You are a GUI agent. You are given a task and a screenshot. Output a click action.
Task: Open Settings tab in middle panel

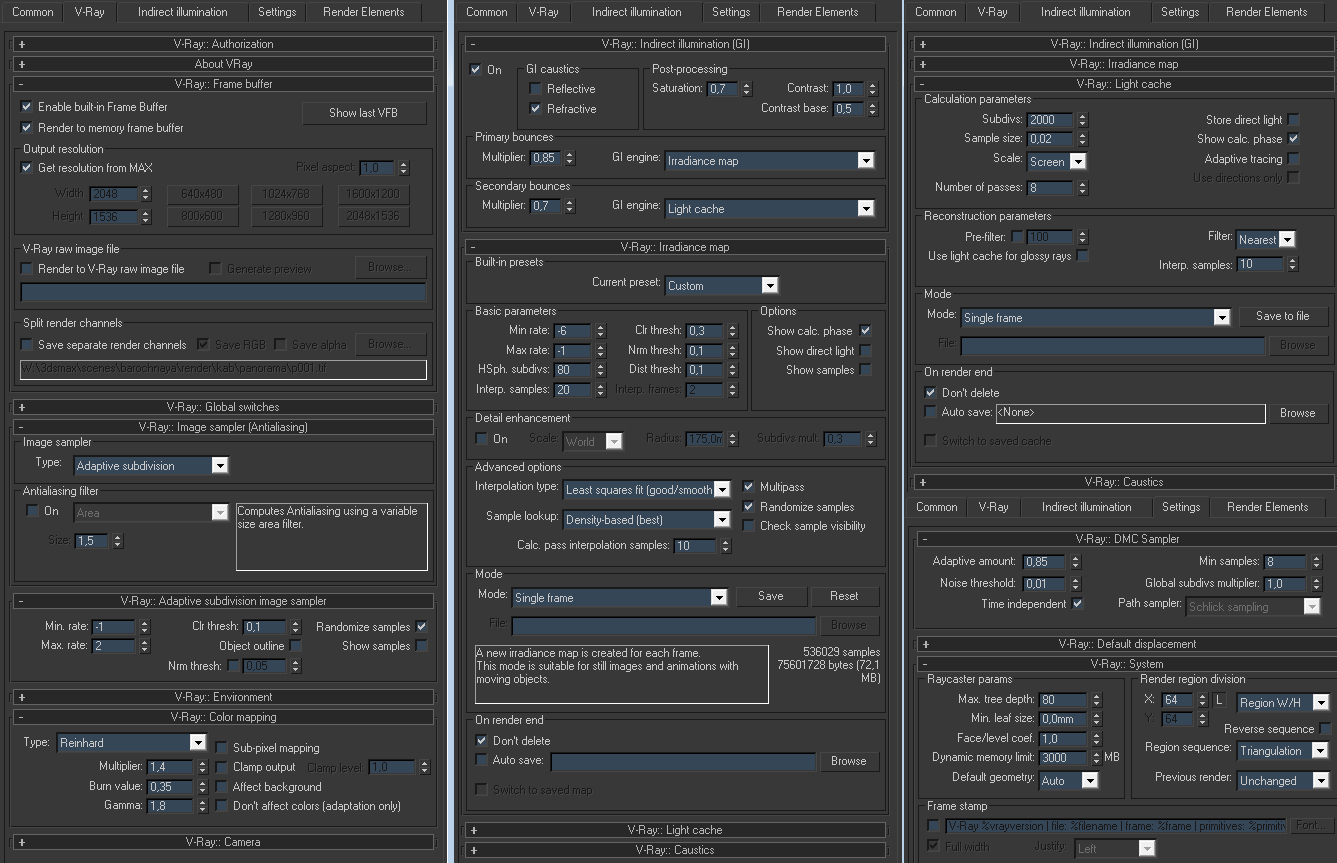pyautogui.click(x=731, y=12)
